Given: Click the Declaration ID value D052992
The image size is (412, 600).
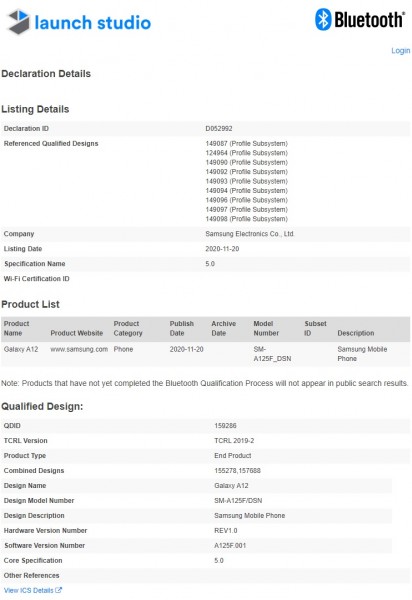Looking at the screenshot, I should pos(219,129).
